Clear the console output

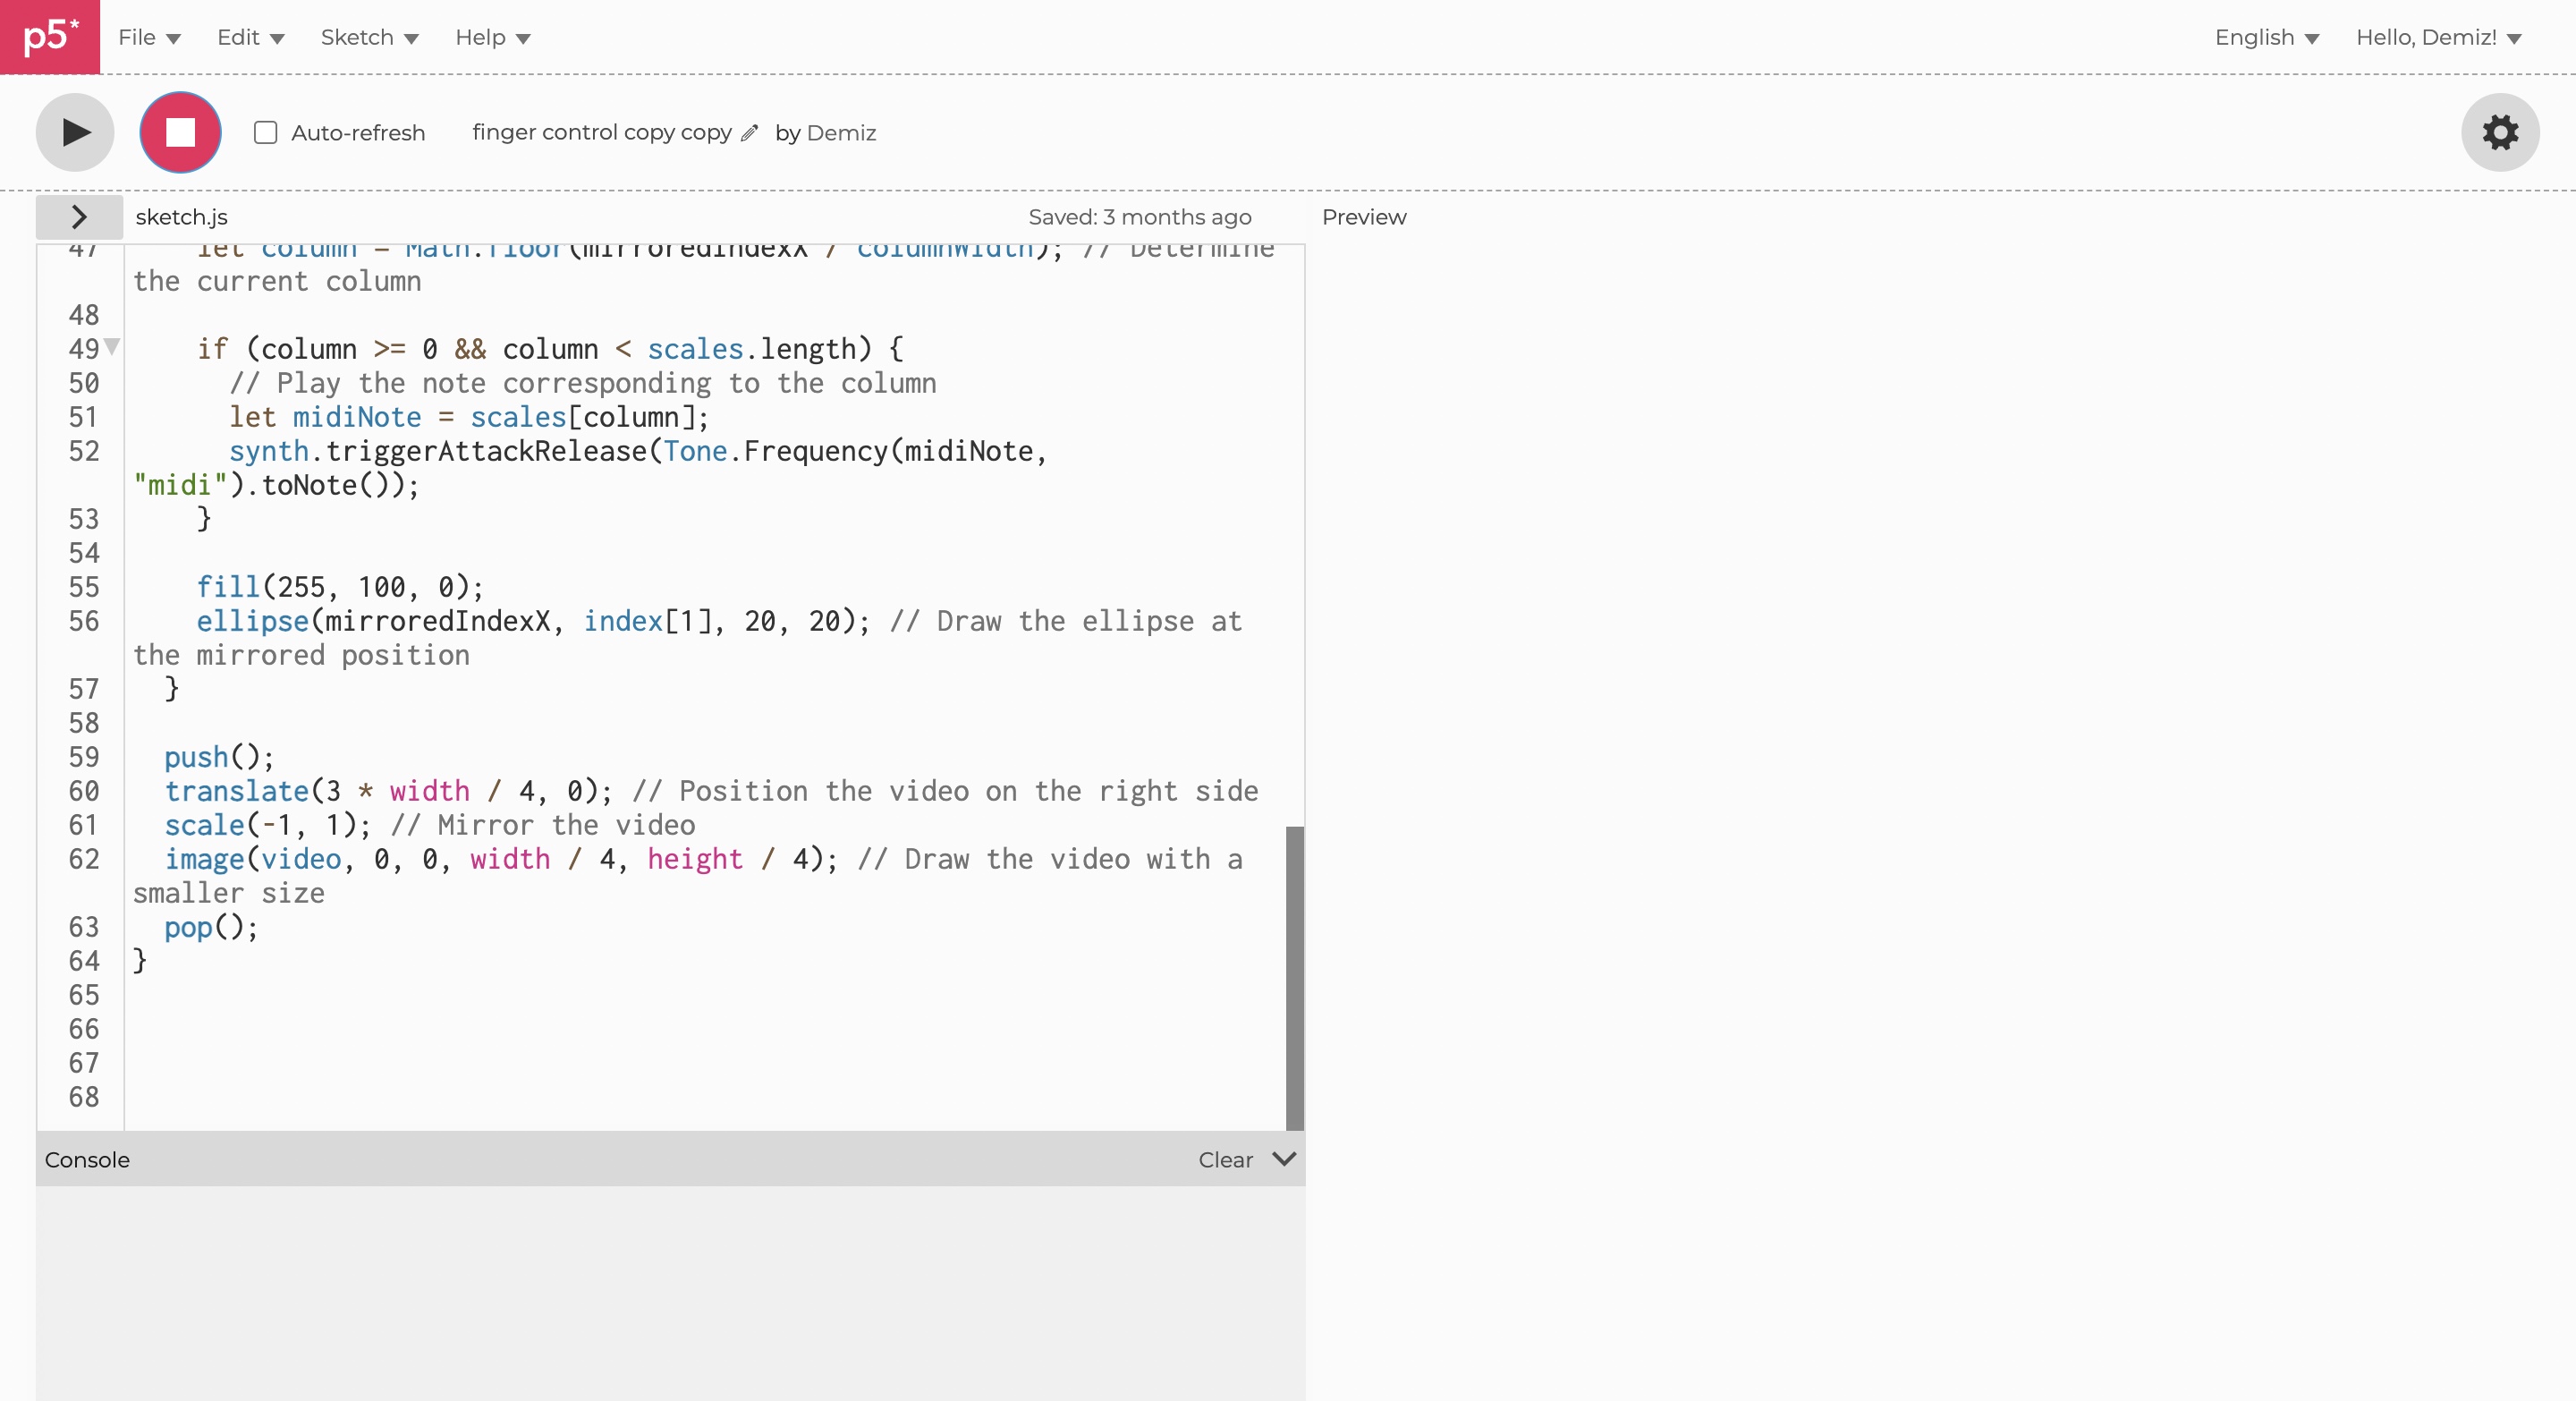[x=1224, y=1160]
